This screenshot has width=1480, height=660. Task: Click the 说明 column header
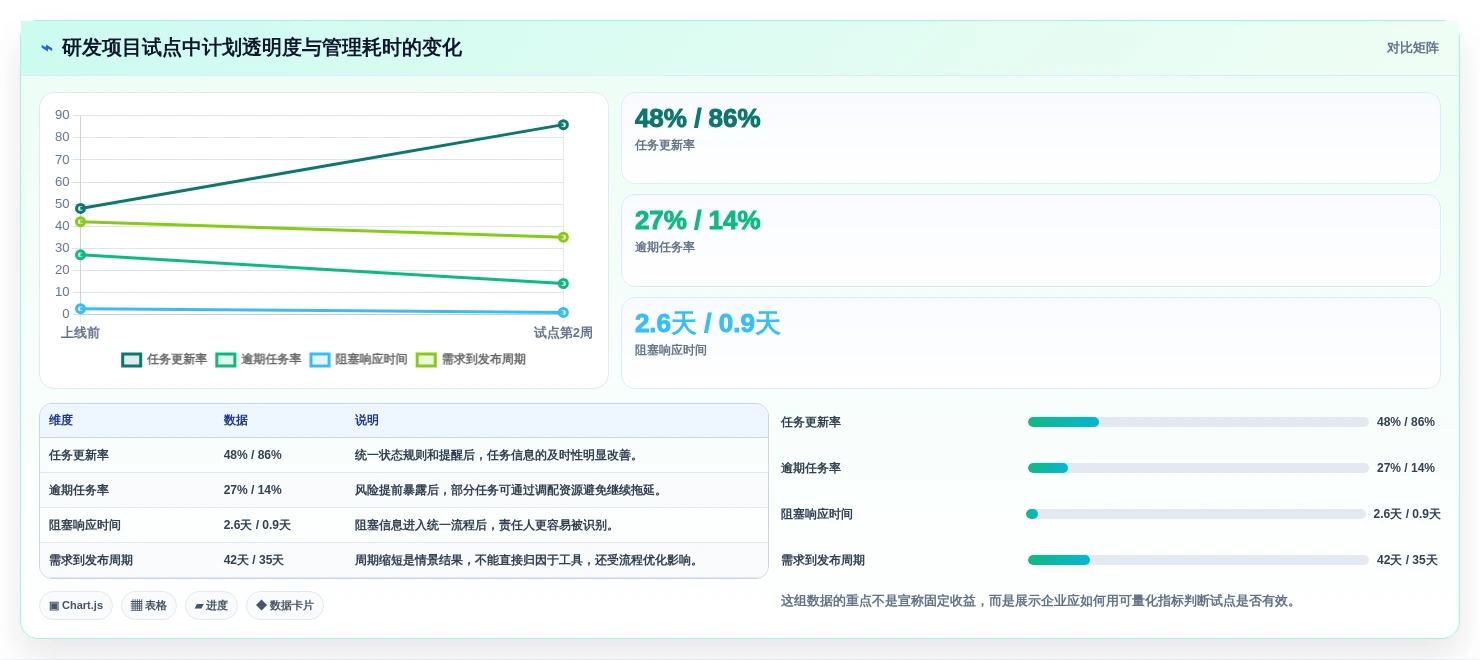click(367, 421)
